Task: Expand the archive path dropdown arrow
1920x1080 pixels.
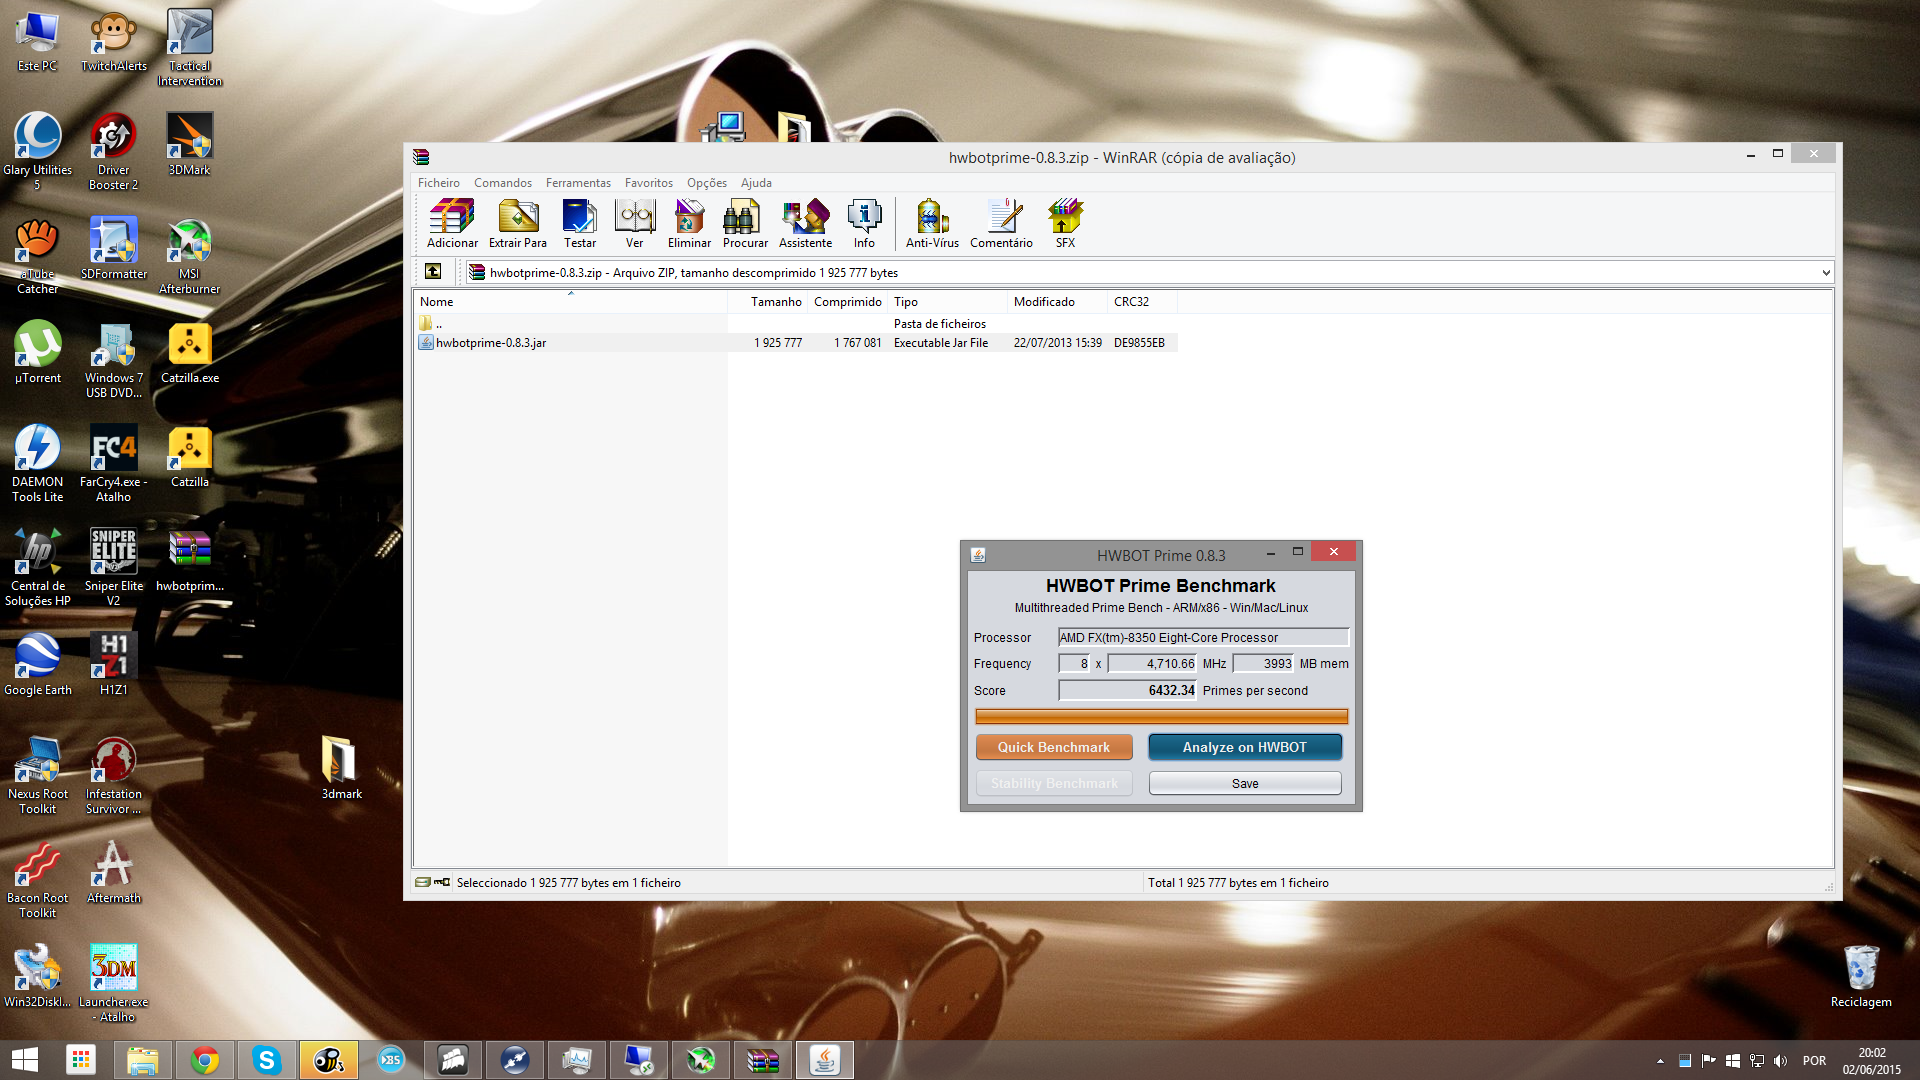Action: coord(1826,272)
